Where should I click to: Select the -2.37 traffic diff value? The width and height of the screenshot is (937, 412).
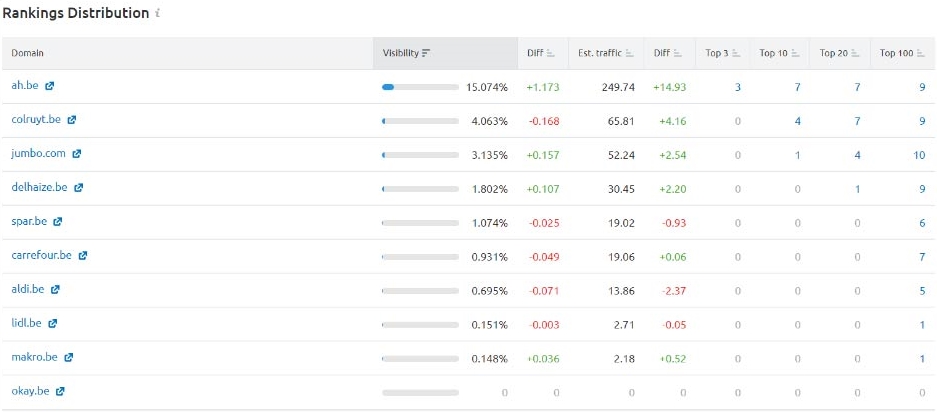(674, 291)
